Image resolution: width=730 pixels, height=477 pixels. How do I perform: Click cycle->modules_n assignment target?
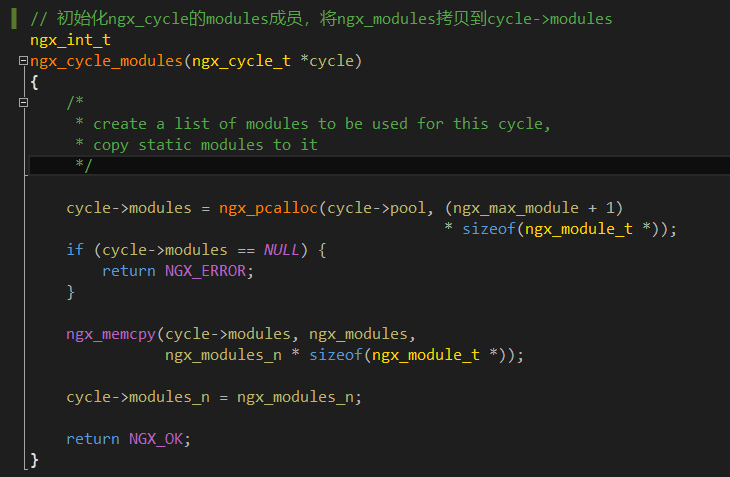(138, 397)
